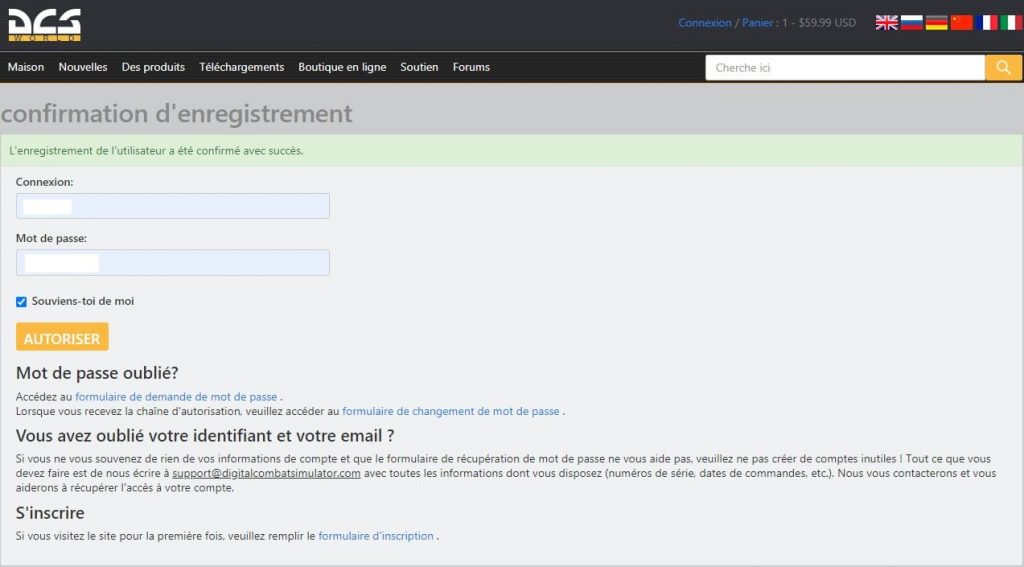Switch language to German flag
The image size is (1024, 567).
coord(936,23)
